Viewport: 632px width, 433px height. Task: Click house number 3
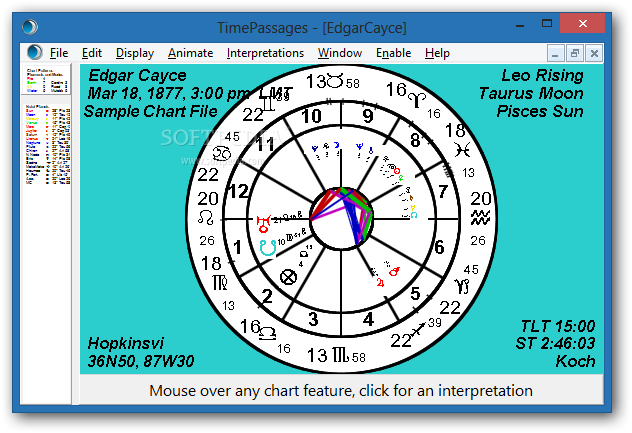pyautogui.click(x=314, y=319)
